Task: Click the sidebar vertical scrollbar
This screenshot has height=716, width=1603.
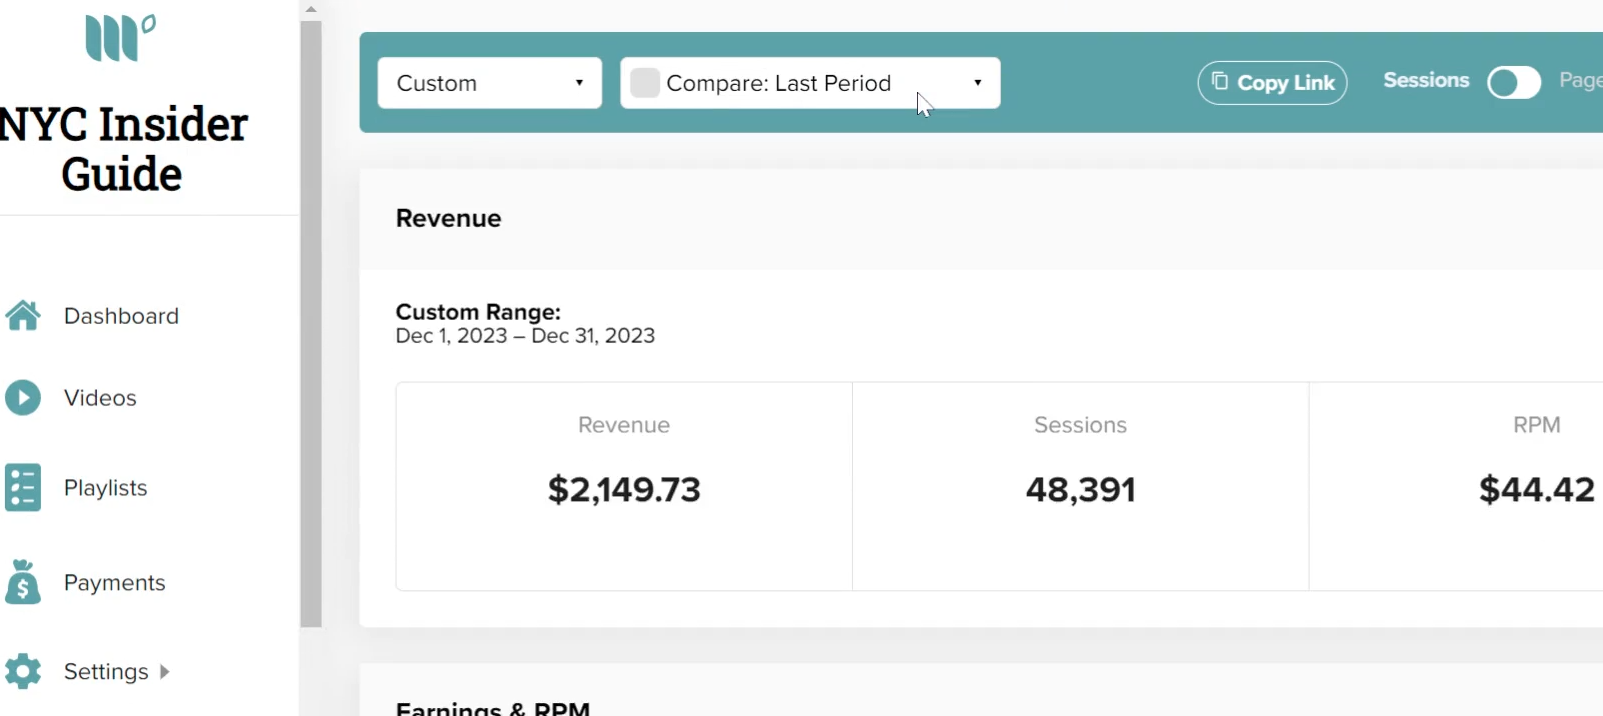Action: pos(311,324)
